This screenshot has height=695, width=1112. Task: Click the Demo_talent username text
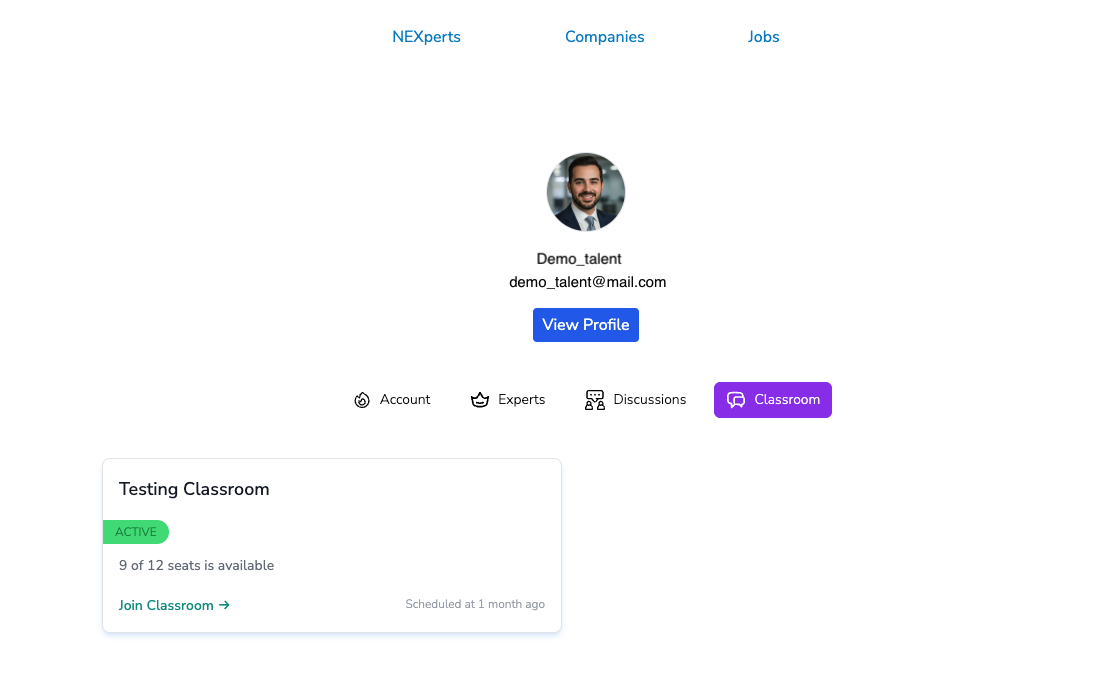[x=579, y=259]
